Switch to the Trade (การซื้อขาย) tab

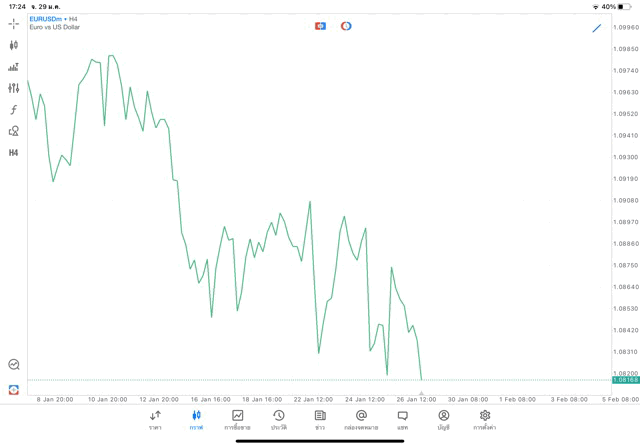pyautogui.click(x=237, y=420)
